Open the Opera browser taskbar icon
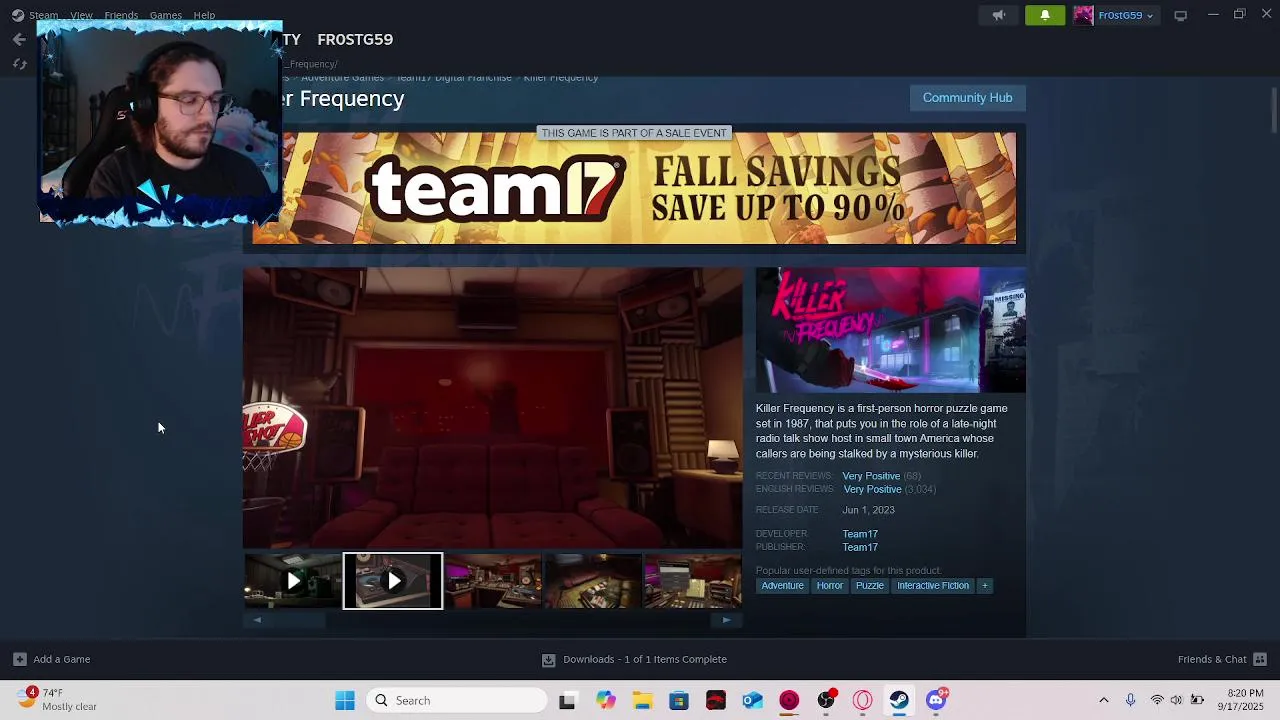Viewport: 1280px width, 720px height. [x=862, y=700]
